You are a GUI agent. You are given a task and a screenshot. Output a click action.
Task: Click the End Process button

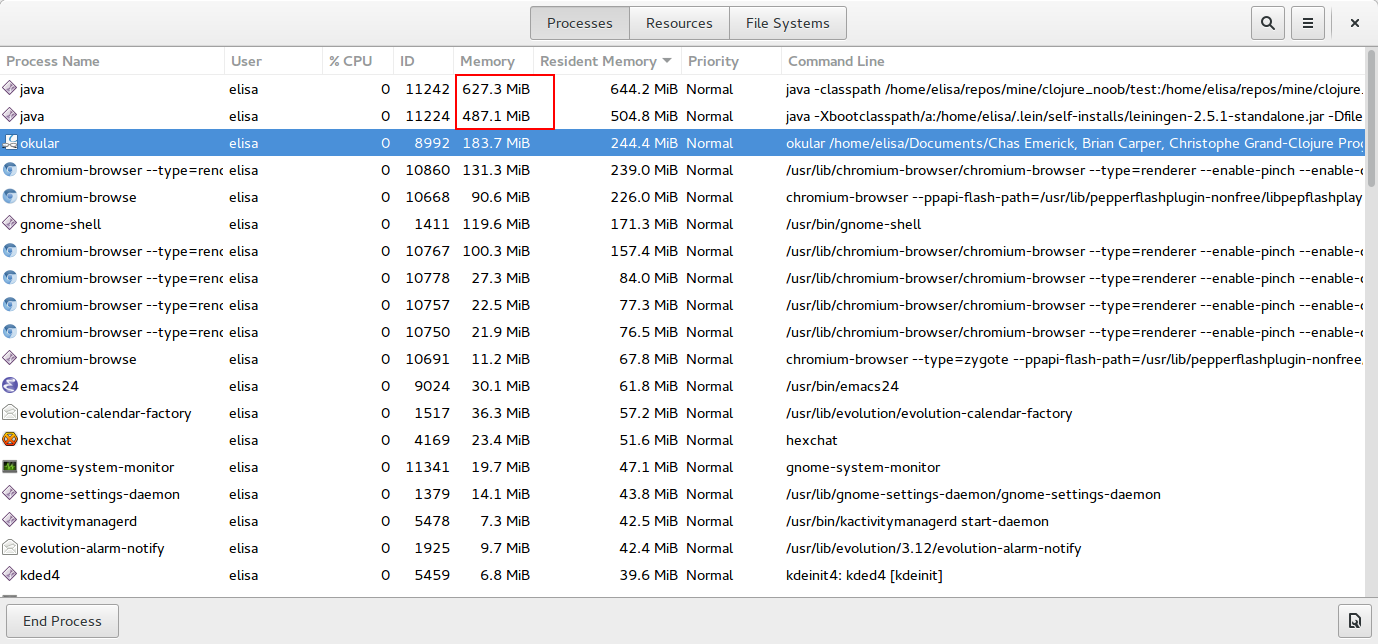tap(62, 621)
